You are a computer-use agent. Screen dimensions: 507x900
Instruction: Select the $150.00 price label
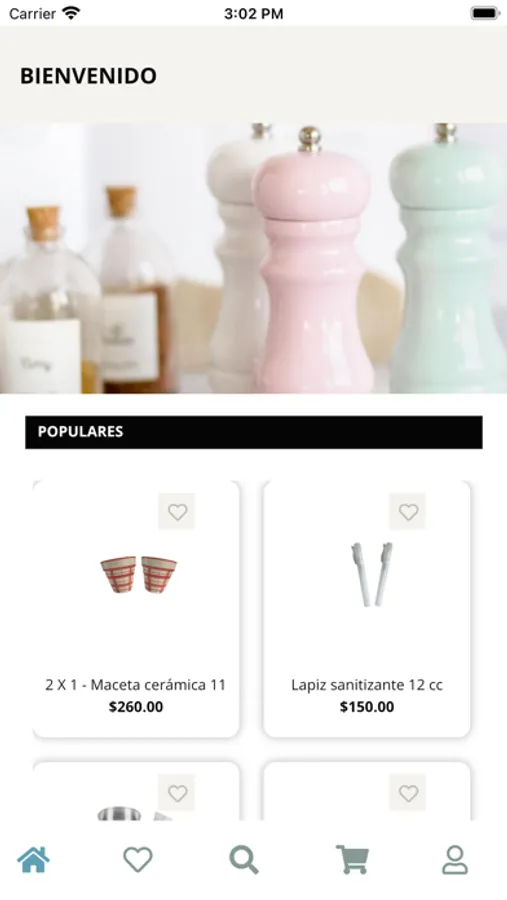coord(367,707)
